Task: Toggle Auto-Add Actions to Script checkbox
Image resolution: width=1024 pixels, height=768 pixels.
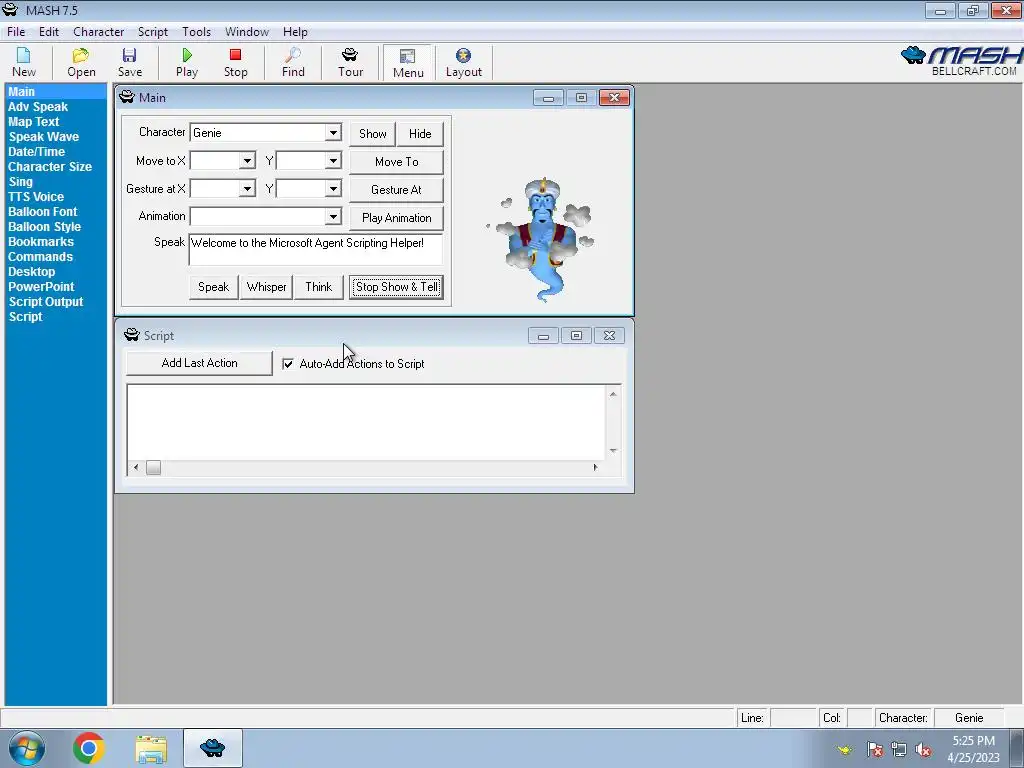Action: (287, 364)
